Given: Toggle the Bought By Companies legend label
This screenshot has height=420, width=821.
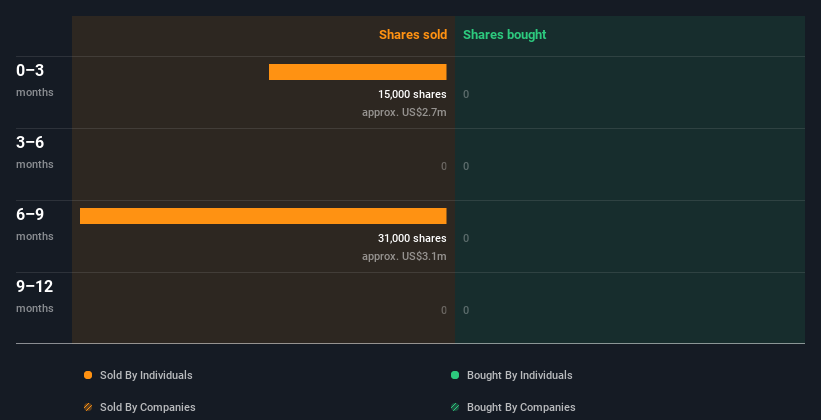Looking at the screenshot, I should (521, 407).
